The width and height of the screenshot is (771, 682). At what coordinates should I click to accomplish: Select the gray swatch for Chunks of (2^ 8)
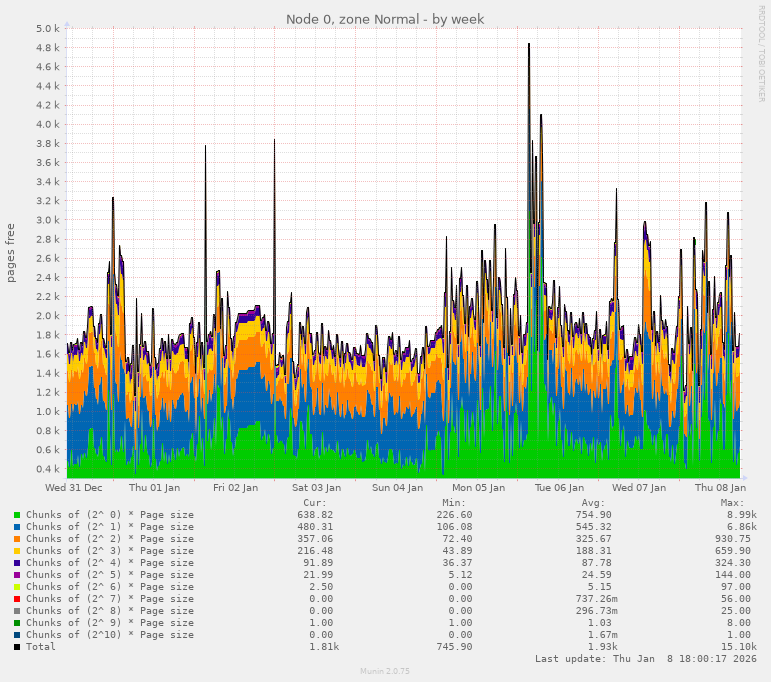point(17,611)
